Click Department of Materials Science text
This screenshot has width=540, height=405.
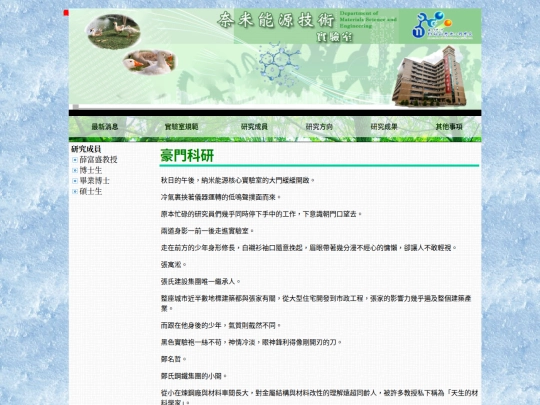(368, 19)
